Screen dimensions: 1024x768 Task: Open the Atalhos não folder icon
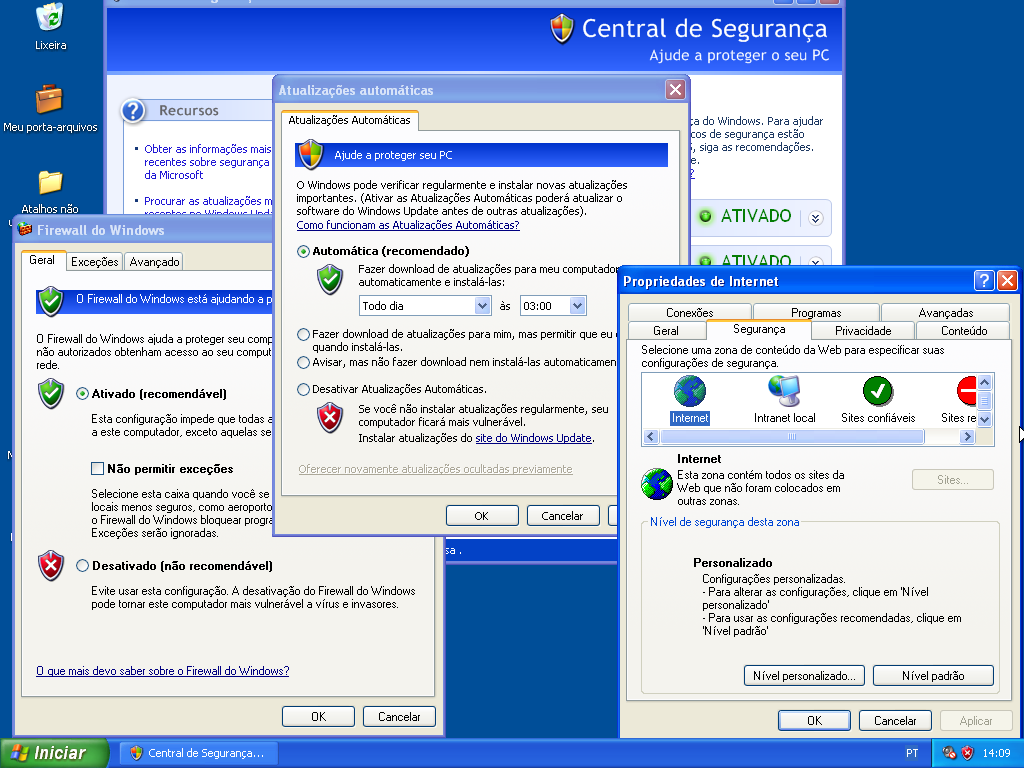pyautogui.click(x=50, y=182)
